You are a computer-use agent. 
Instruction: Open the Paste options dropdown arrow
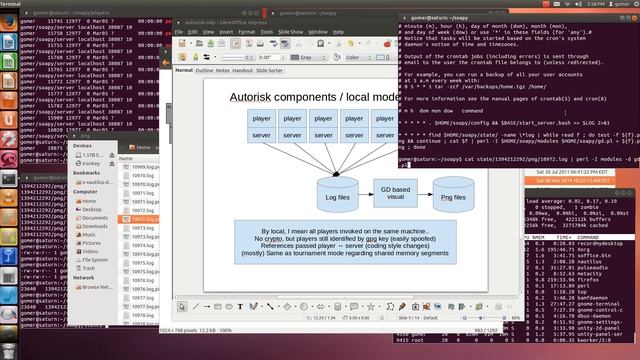coord(329,43)
